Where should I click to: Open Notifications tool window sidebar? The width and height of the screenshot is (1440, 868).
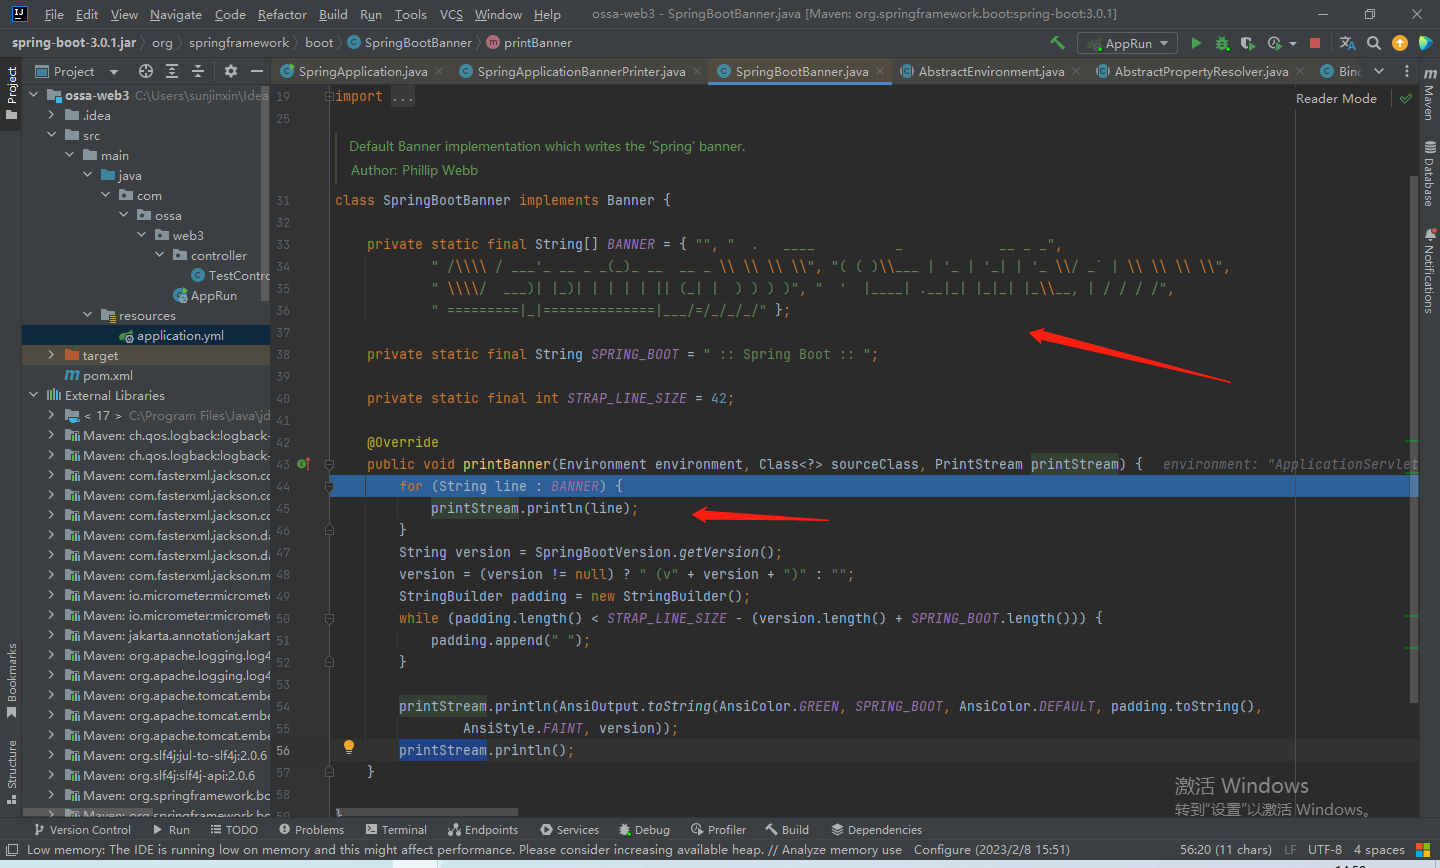(x=1429, y=271)
